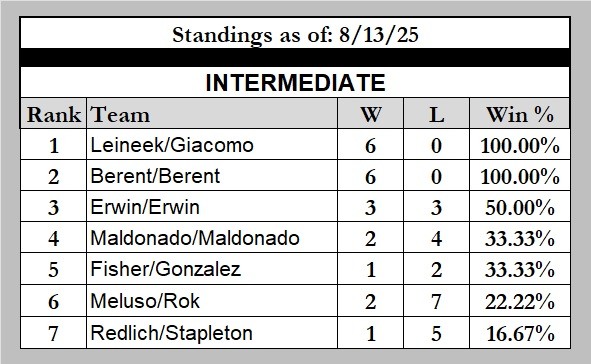Click the Maldonado/Maldonado team cell
The width and height of the screenshot is (591, 364).
(212, 237)
